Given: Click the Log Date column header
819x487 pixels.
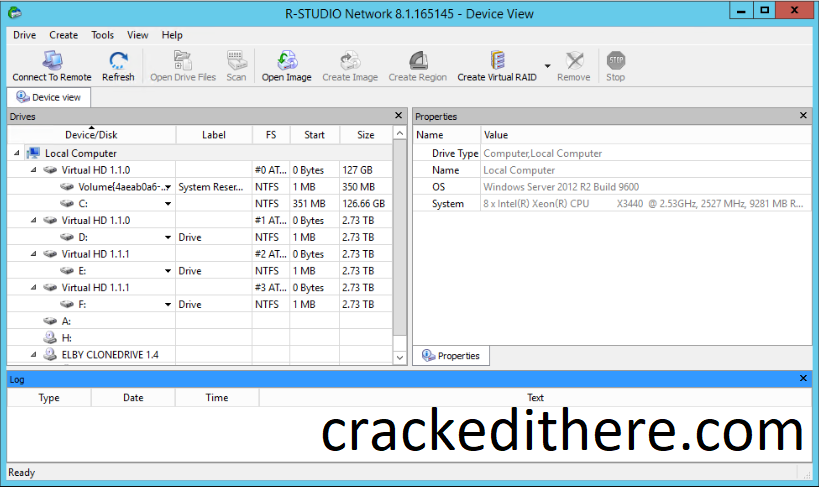Looking at the screenshot, I should point(133,398).
